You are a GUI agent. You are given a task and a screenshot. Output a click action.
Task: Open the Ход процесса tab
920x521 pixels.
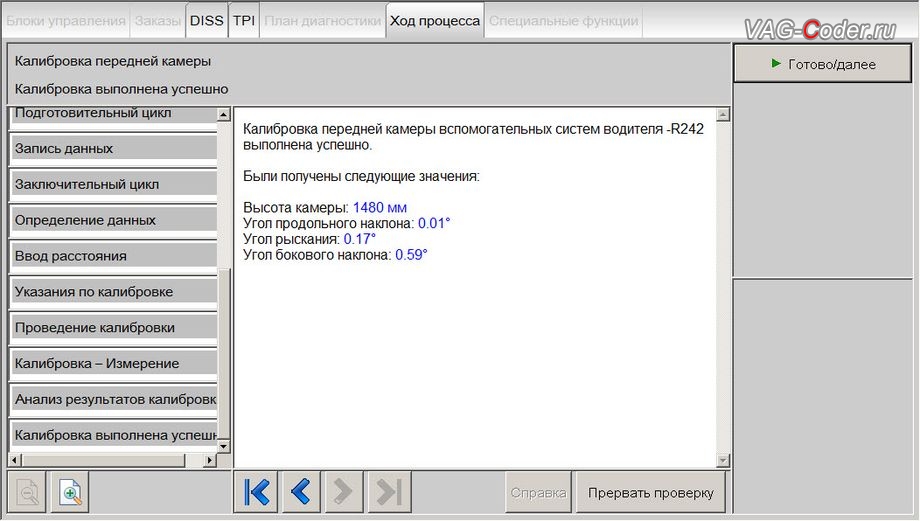tap(435, 21)
